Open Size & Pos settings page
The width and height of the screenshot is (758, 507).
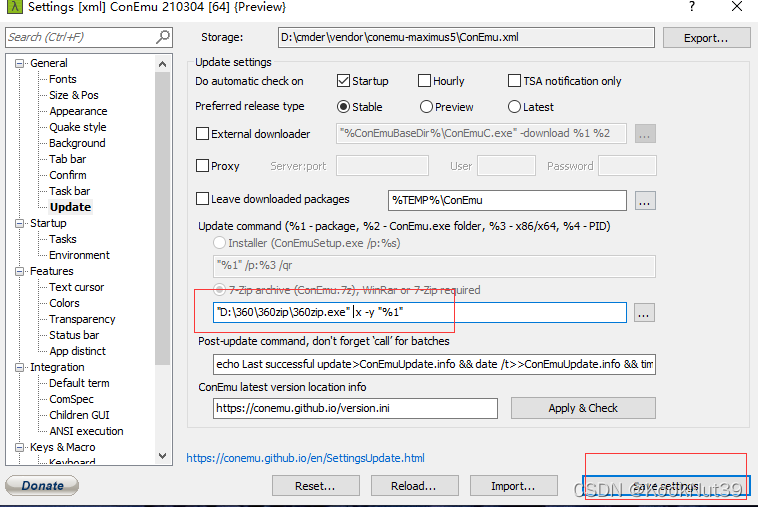pyautogui.click(x=73, y=95)
